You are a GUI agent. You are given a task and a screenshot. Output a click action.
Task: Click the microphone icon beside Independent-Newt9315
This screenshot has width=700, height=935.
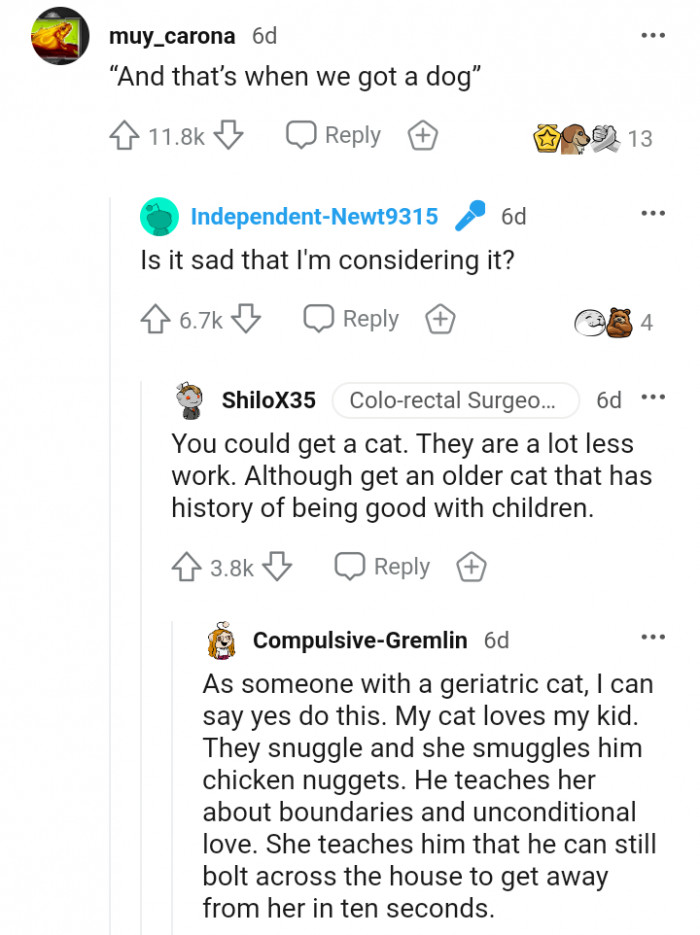point(472,213)
